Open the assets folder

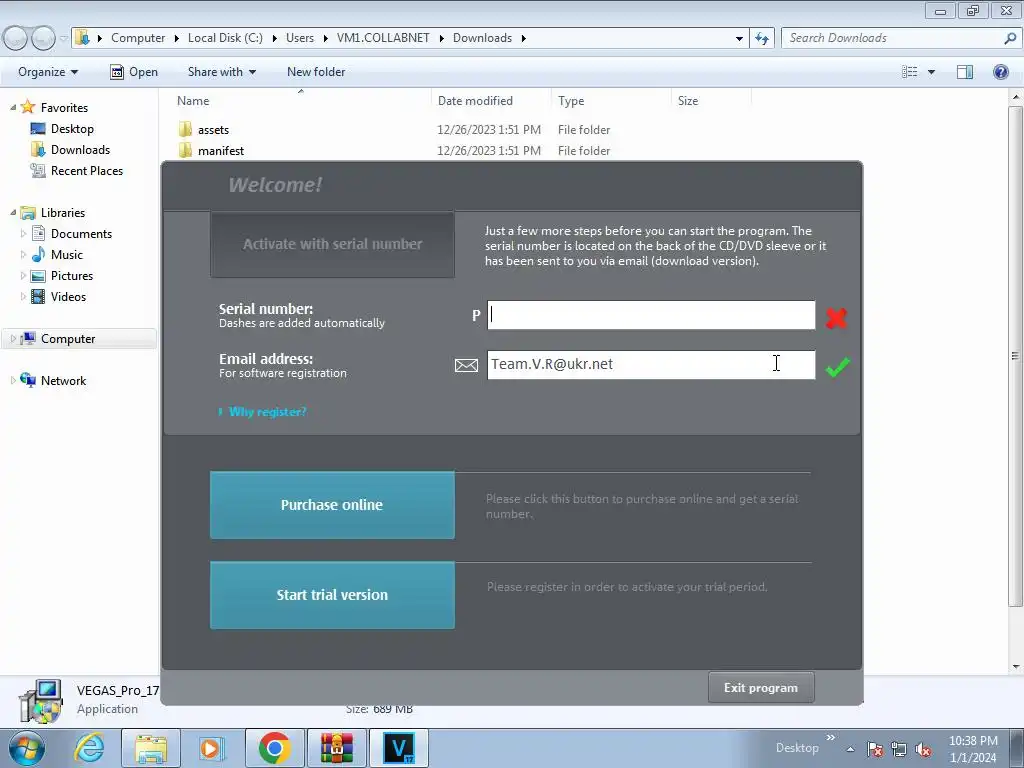[214, 130]
